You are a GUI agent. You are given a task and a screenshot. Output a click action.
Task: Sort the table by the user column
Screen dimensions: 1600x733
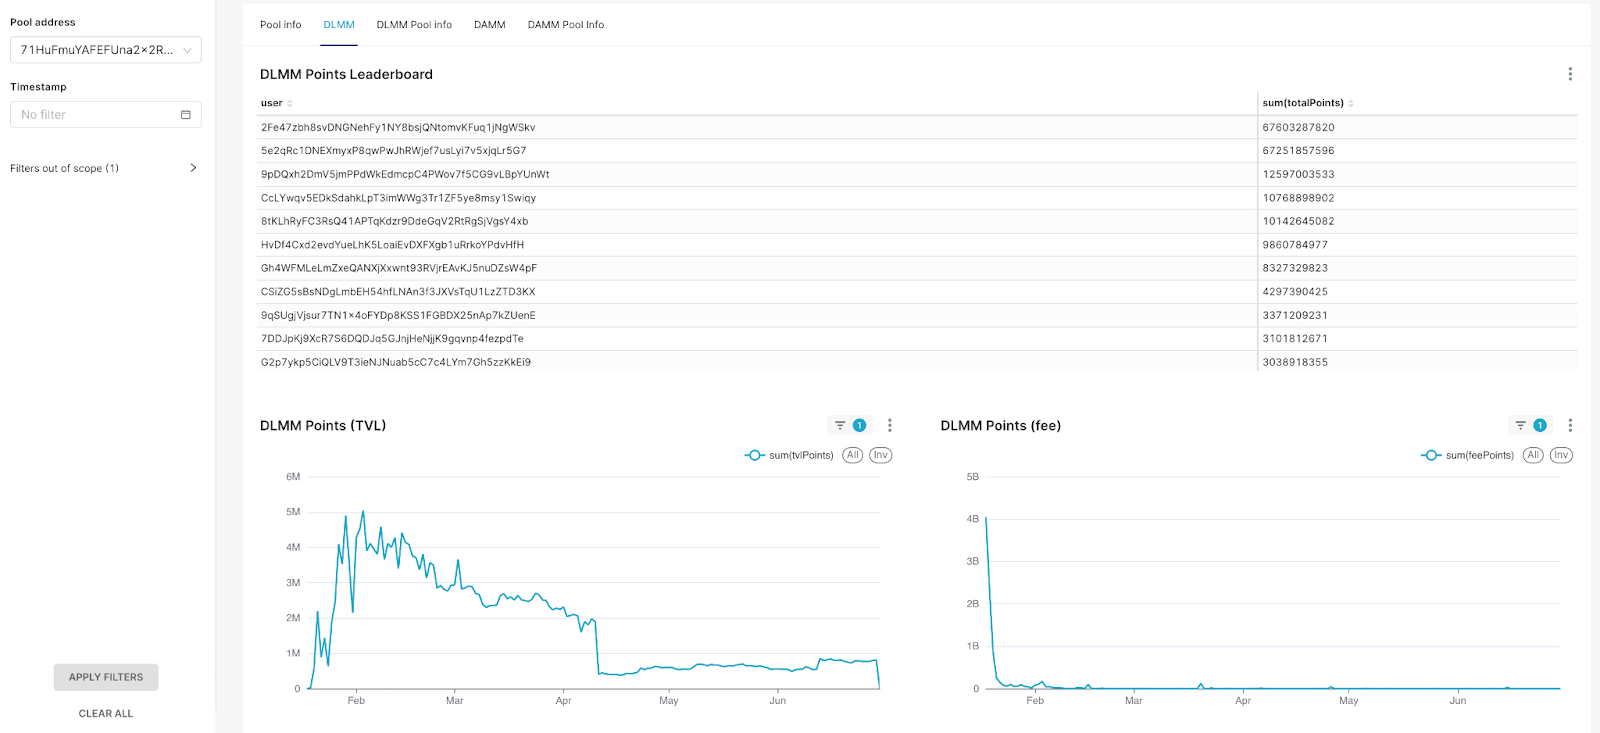point(290,104)
